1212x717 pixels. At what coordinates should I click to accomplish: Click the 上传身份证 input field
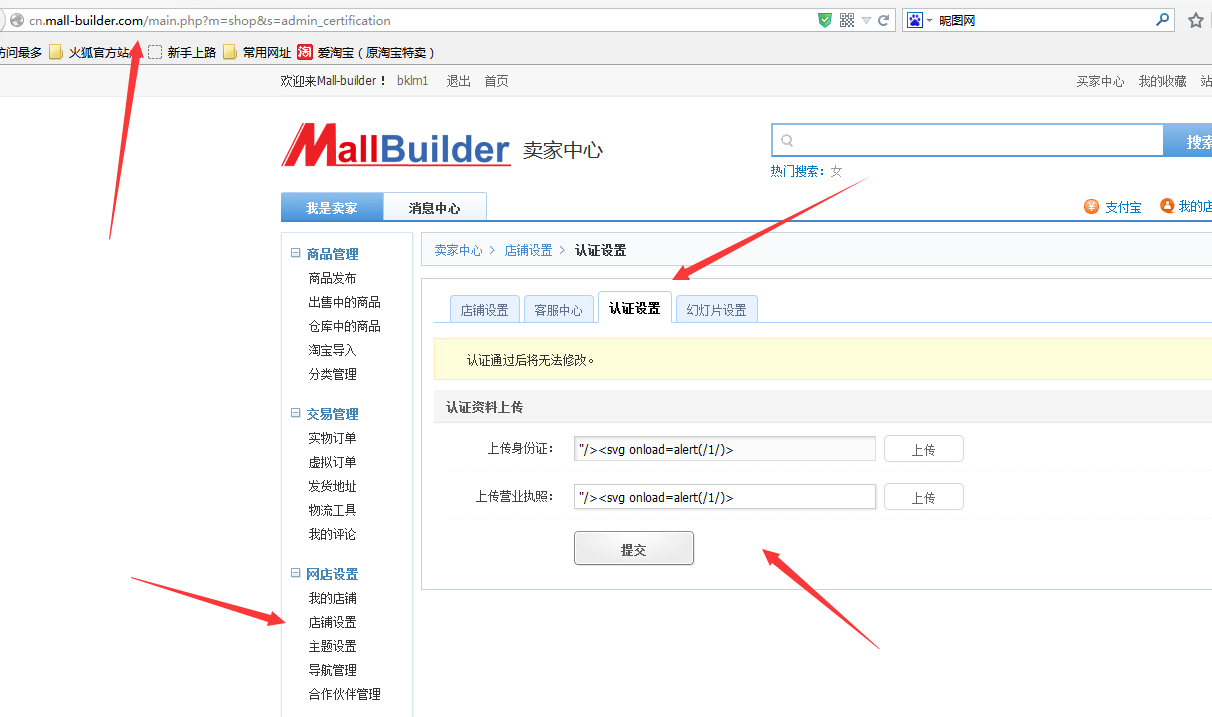(x=725, y=449)
